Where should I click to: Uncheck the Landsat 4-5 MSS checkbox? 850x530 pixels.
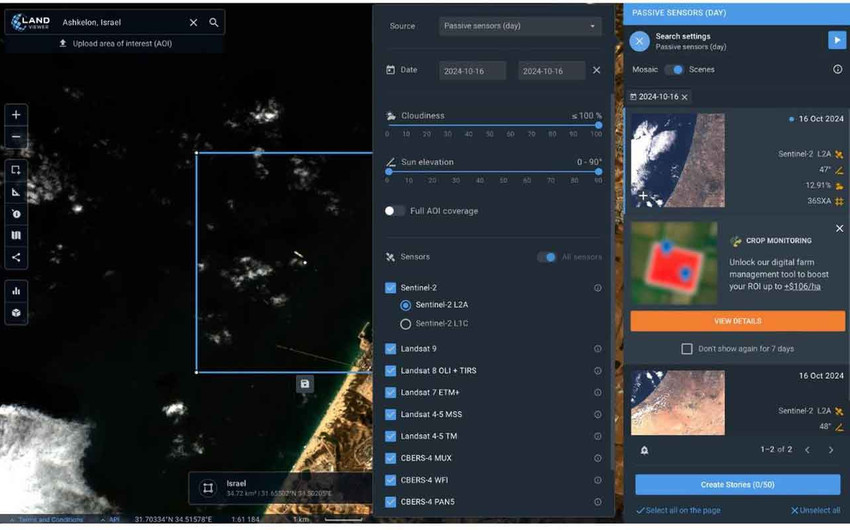390,415
